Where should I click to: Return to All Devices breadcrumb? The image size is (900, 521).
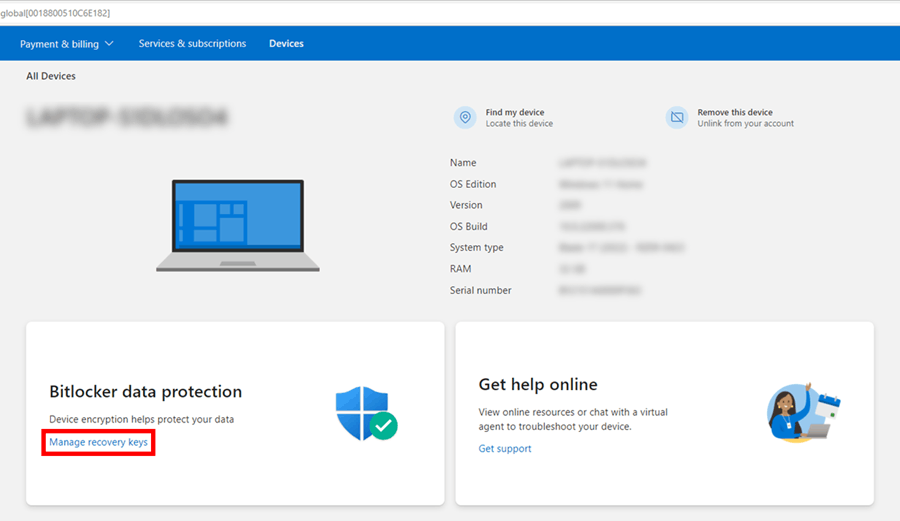coord(51,76)
